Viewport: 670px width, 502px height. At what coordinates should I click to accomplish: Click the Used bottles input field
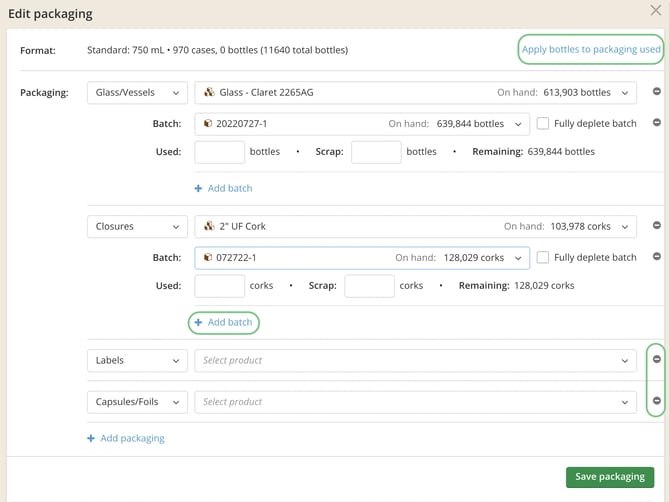coord(219,152)
